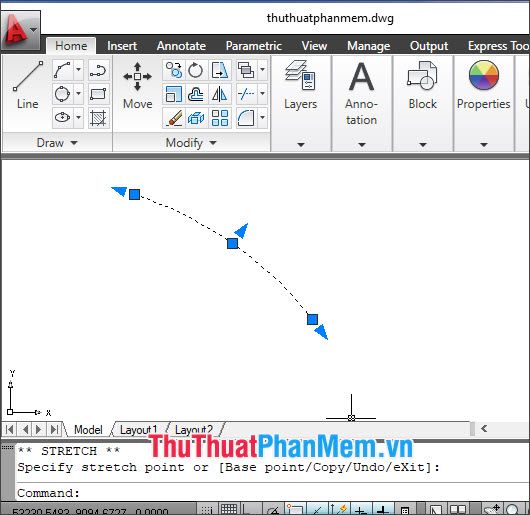Click the arc midpoint square grip
The image size is (530, 515).
pos(233,243)
